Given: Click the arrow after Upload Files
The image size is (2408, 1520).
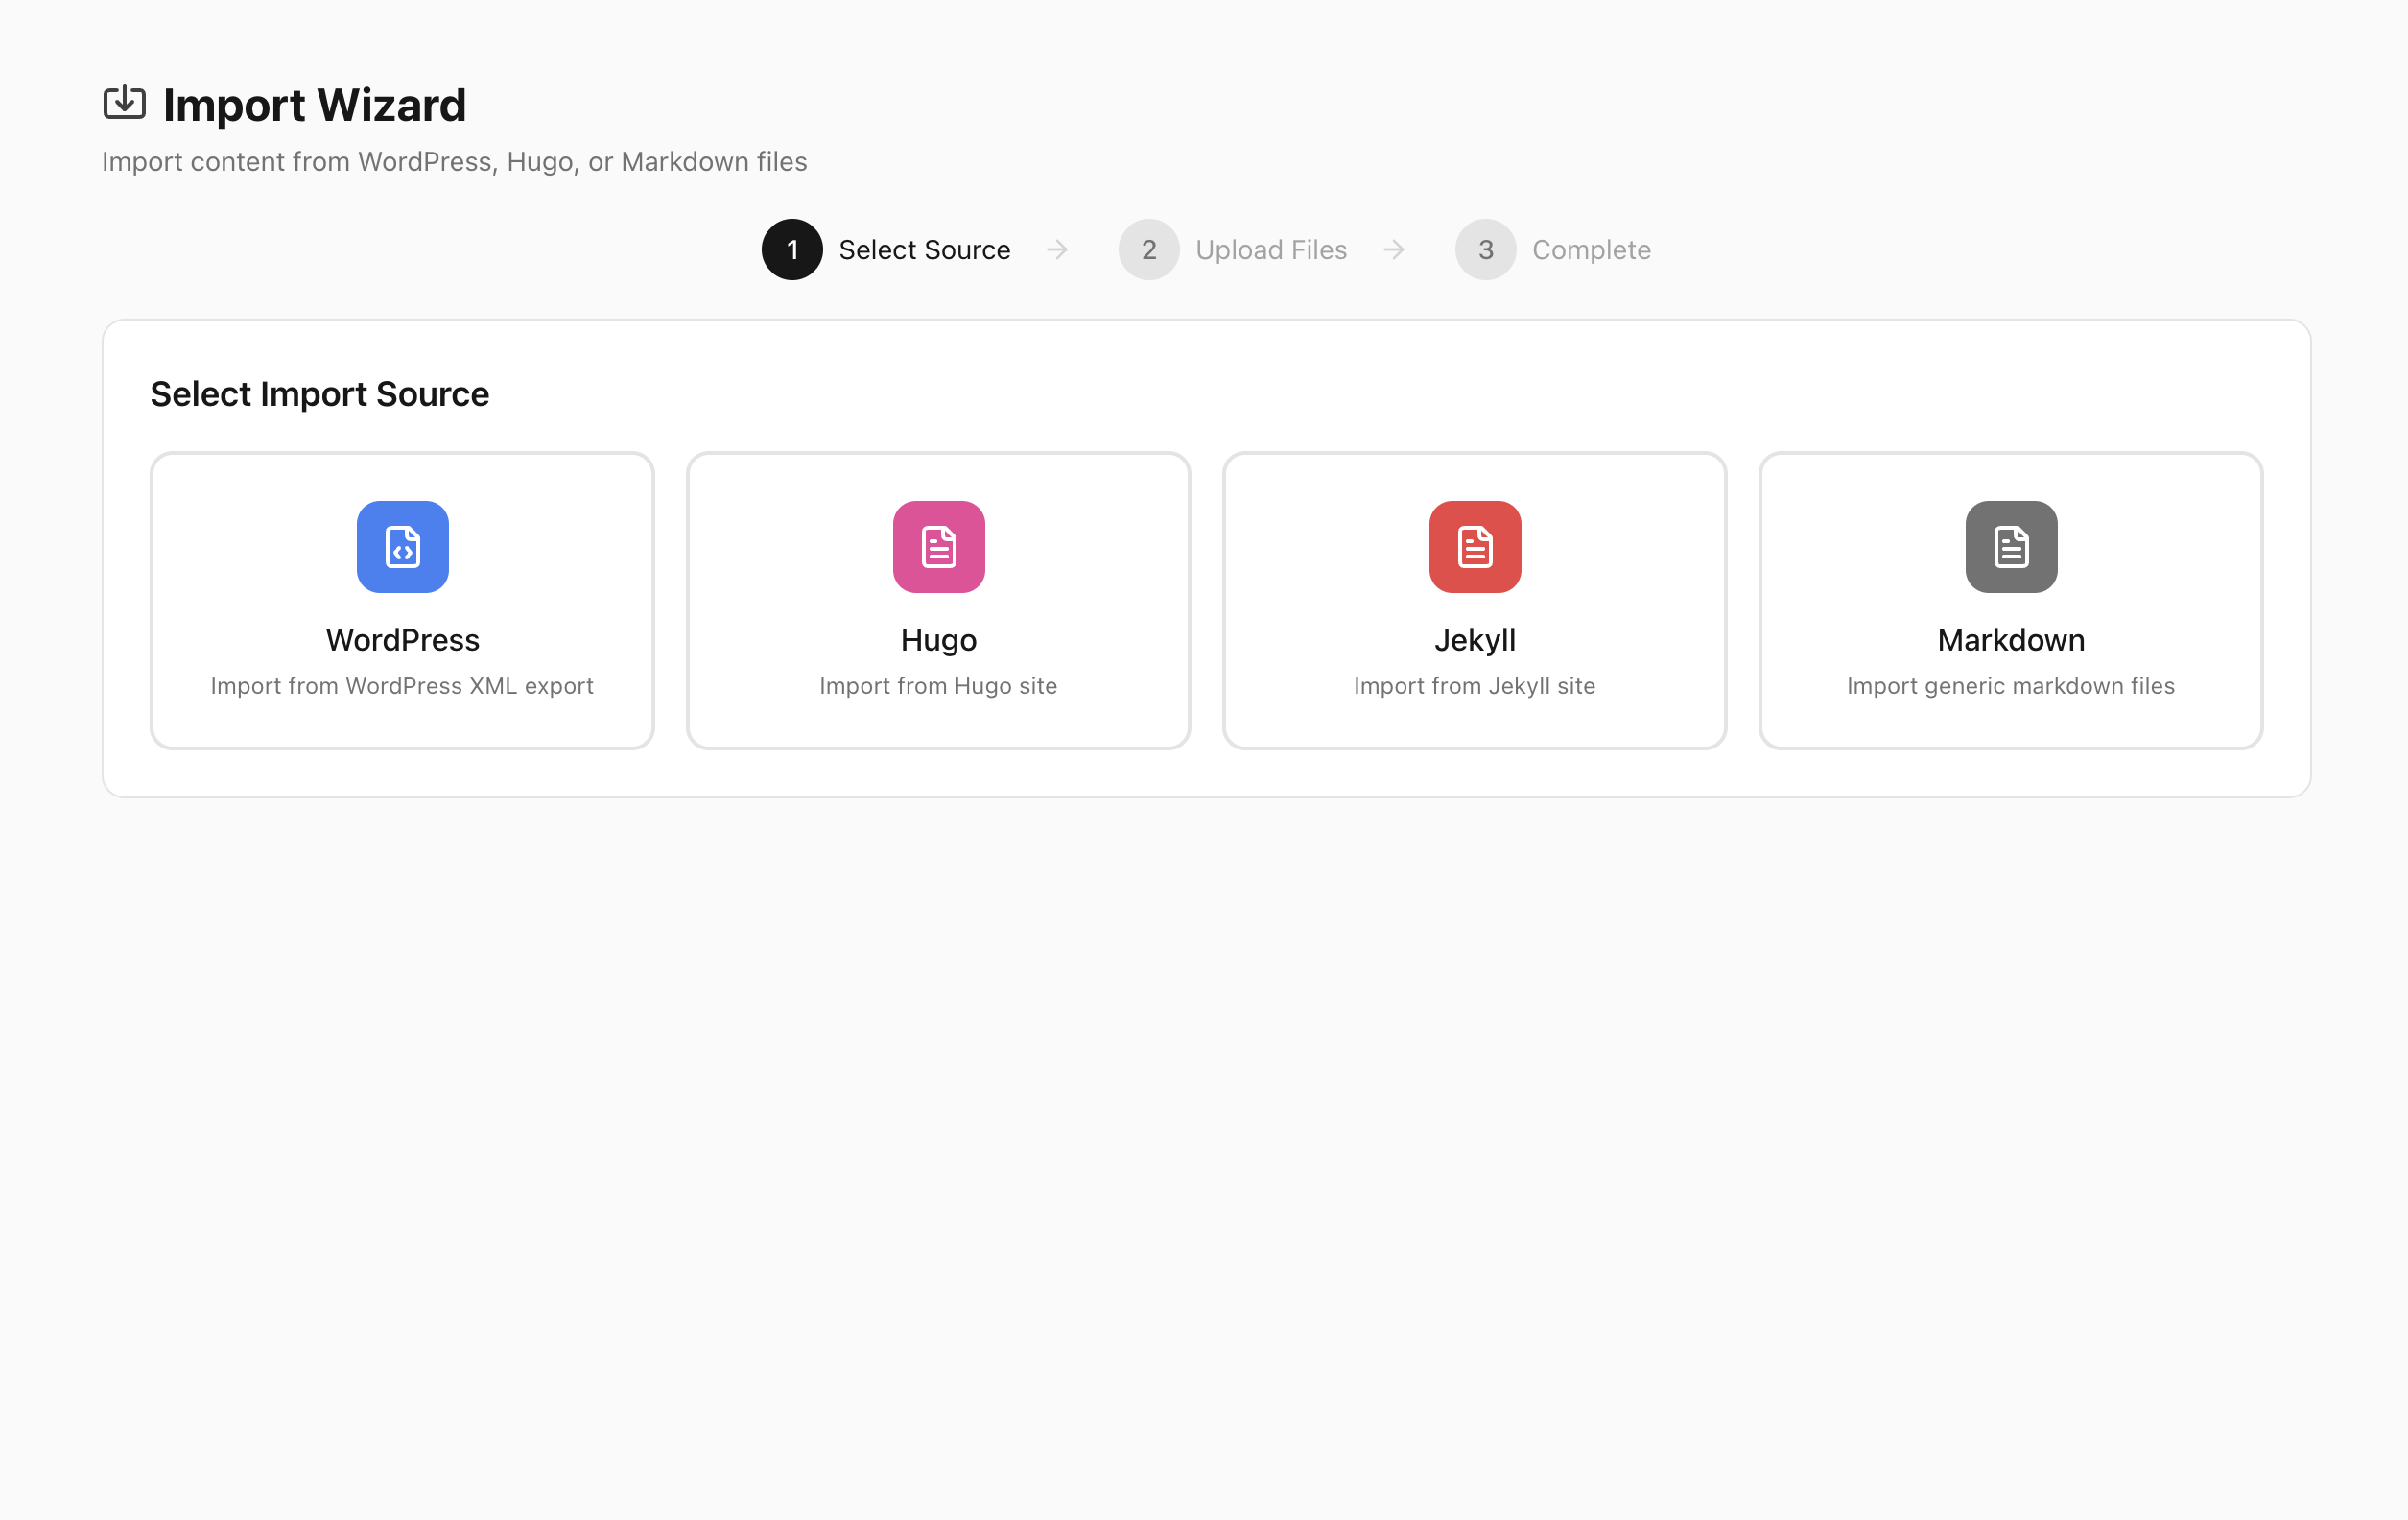Looking at the screenshot, I should [1394, 250].
